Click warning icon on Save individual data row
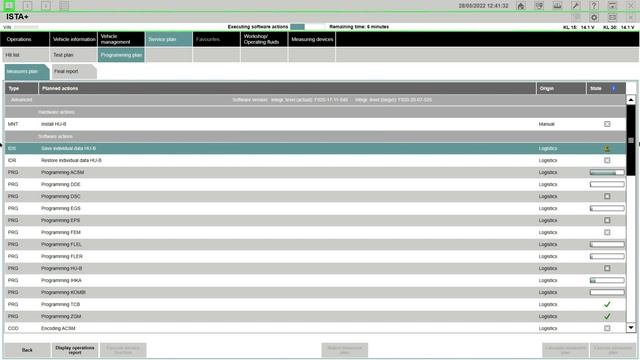This screenshot has width=640, height=360. 607,148
